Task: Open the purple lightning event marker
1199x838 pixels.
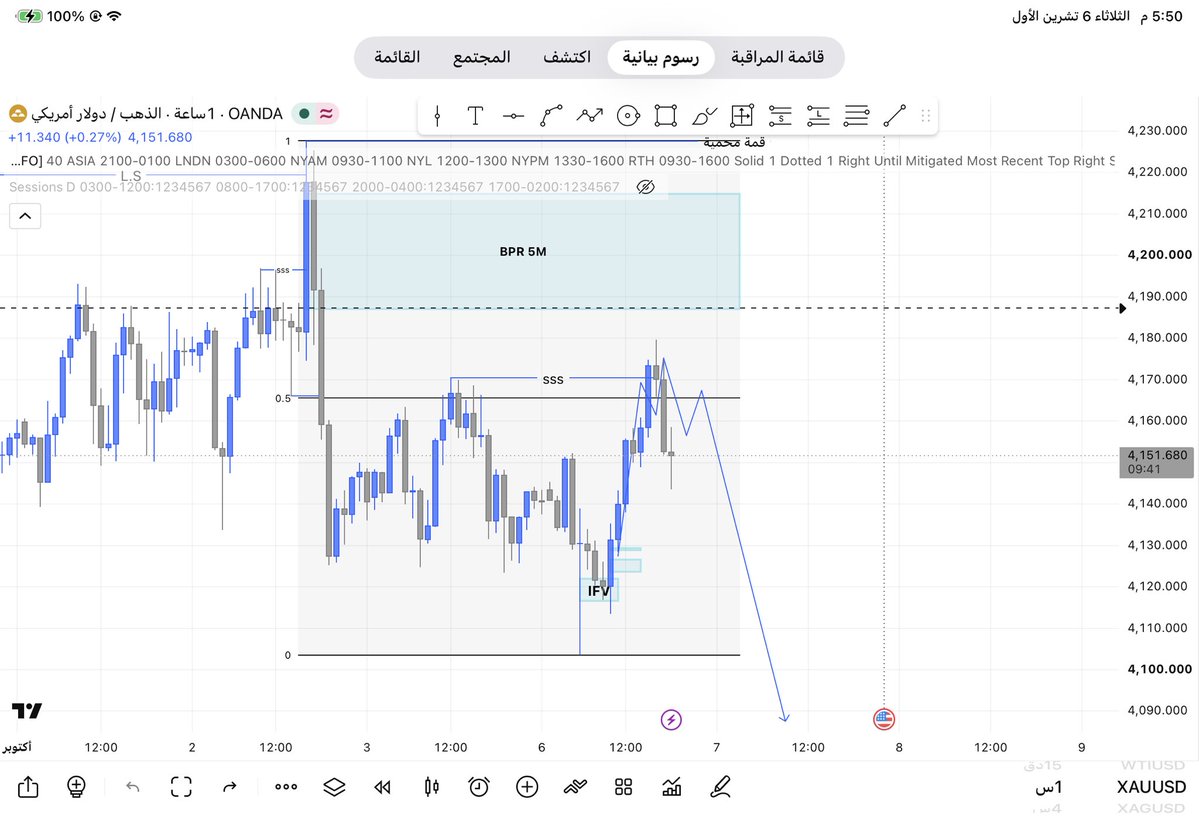Action: pos(671,719)
